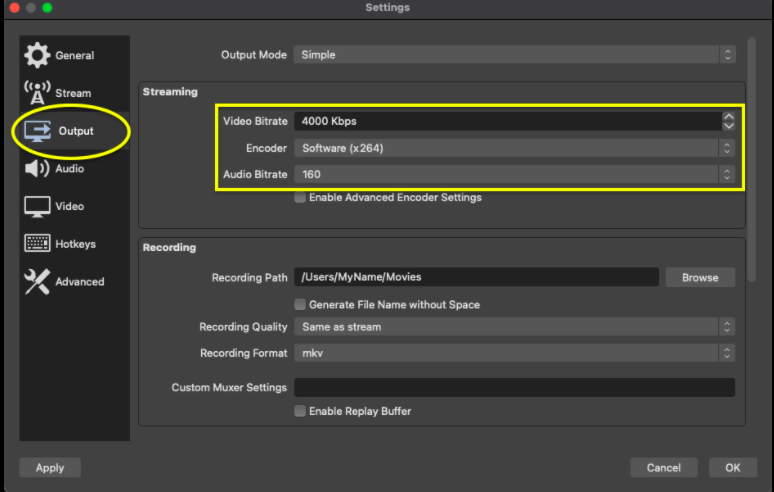Click the Apply button

[x=50, y=467]
